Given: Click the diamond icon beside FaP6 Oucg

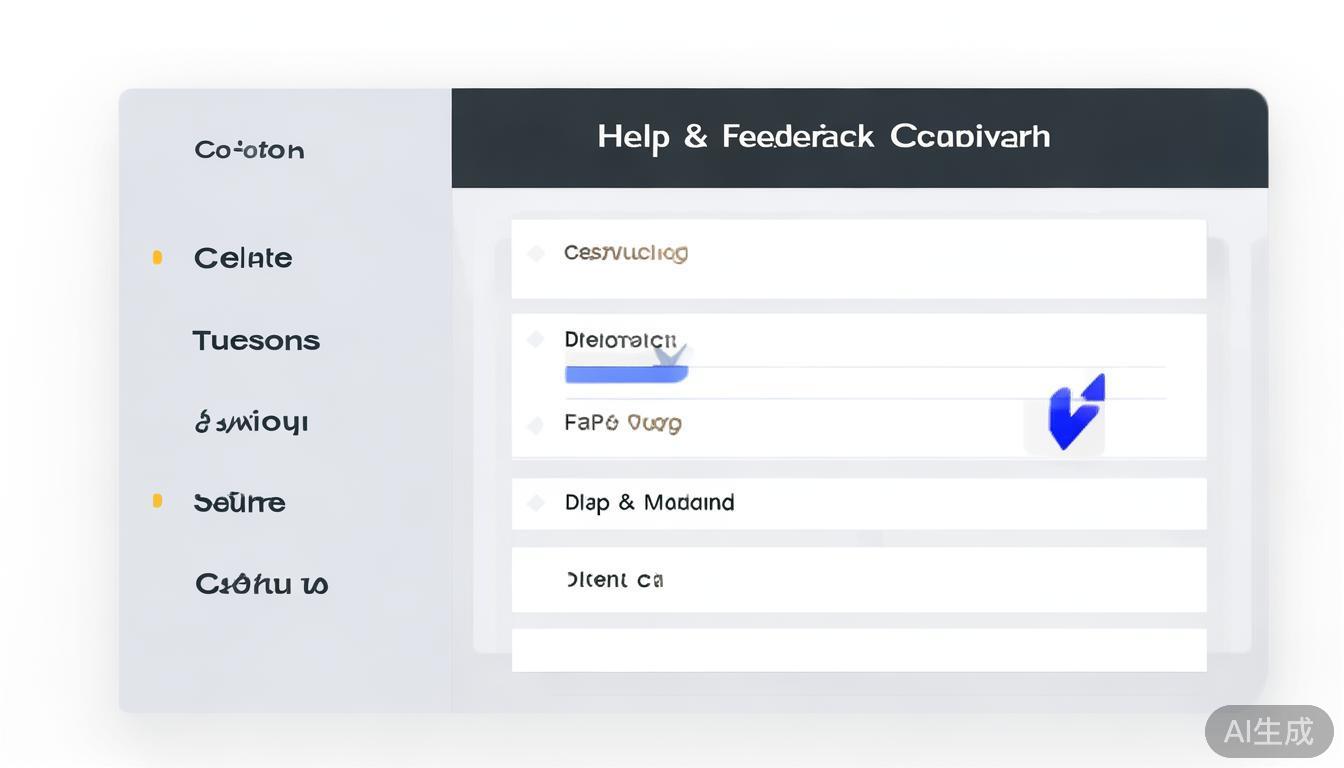Looking at the screenshot, I should click(x=536, y=425).
